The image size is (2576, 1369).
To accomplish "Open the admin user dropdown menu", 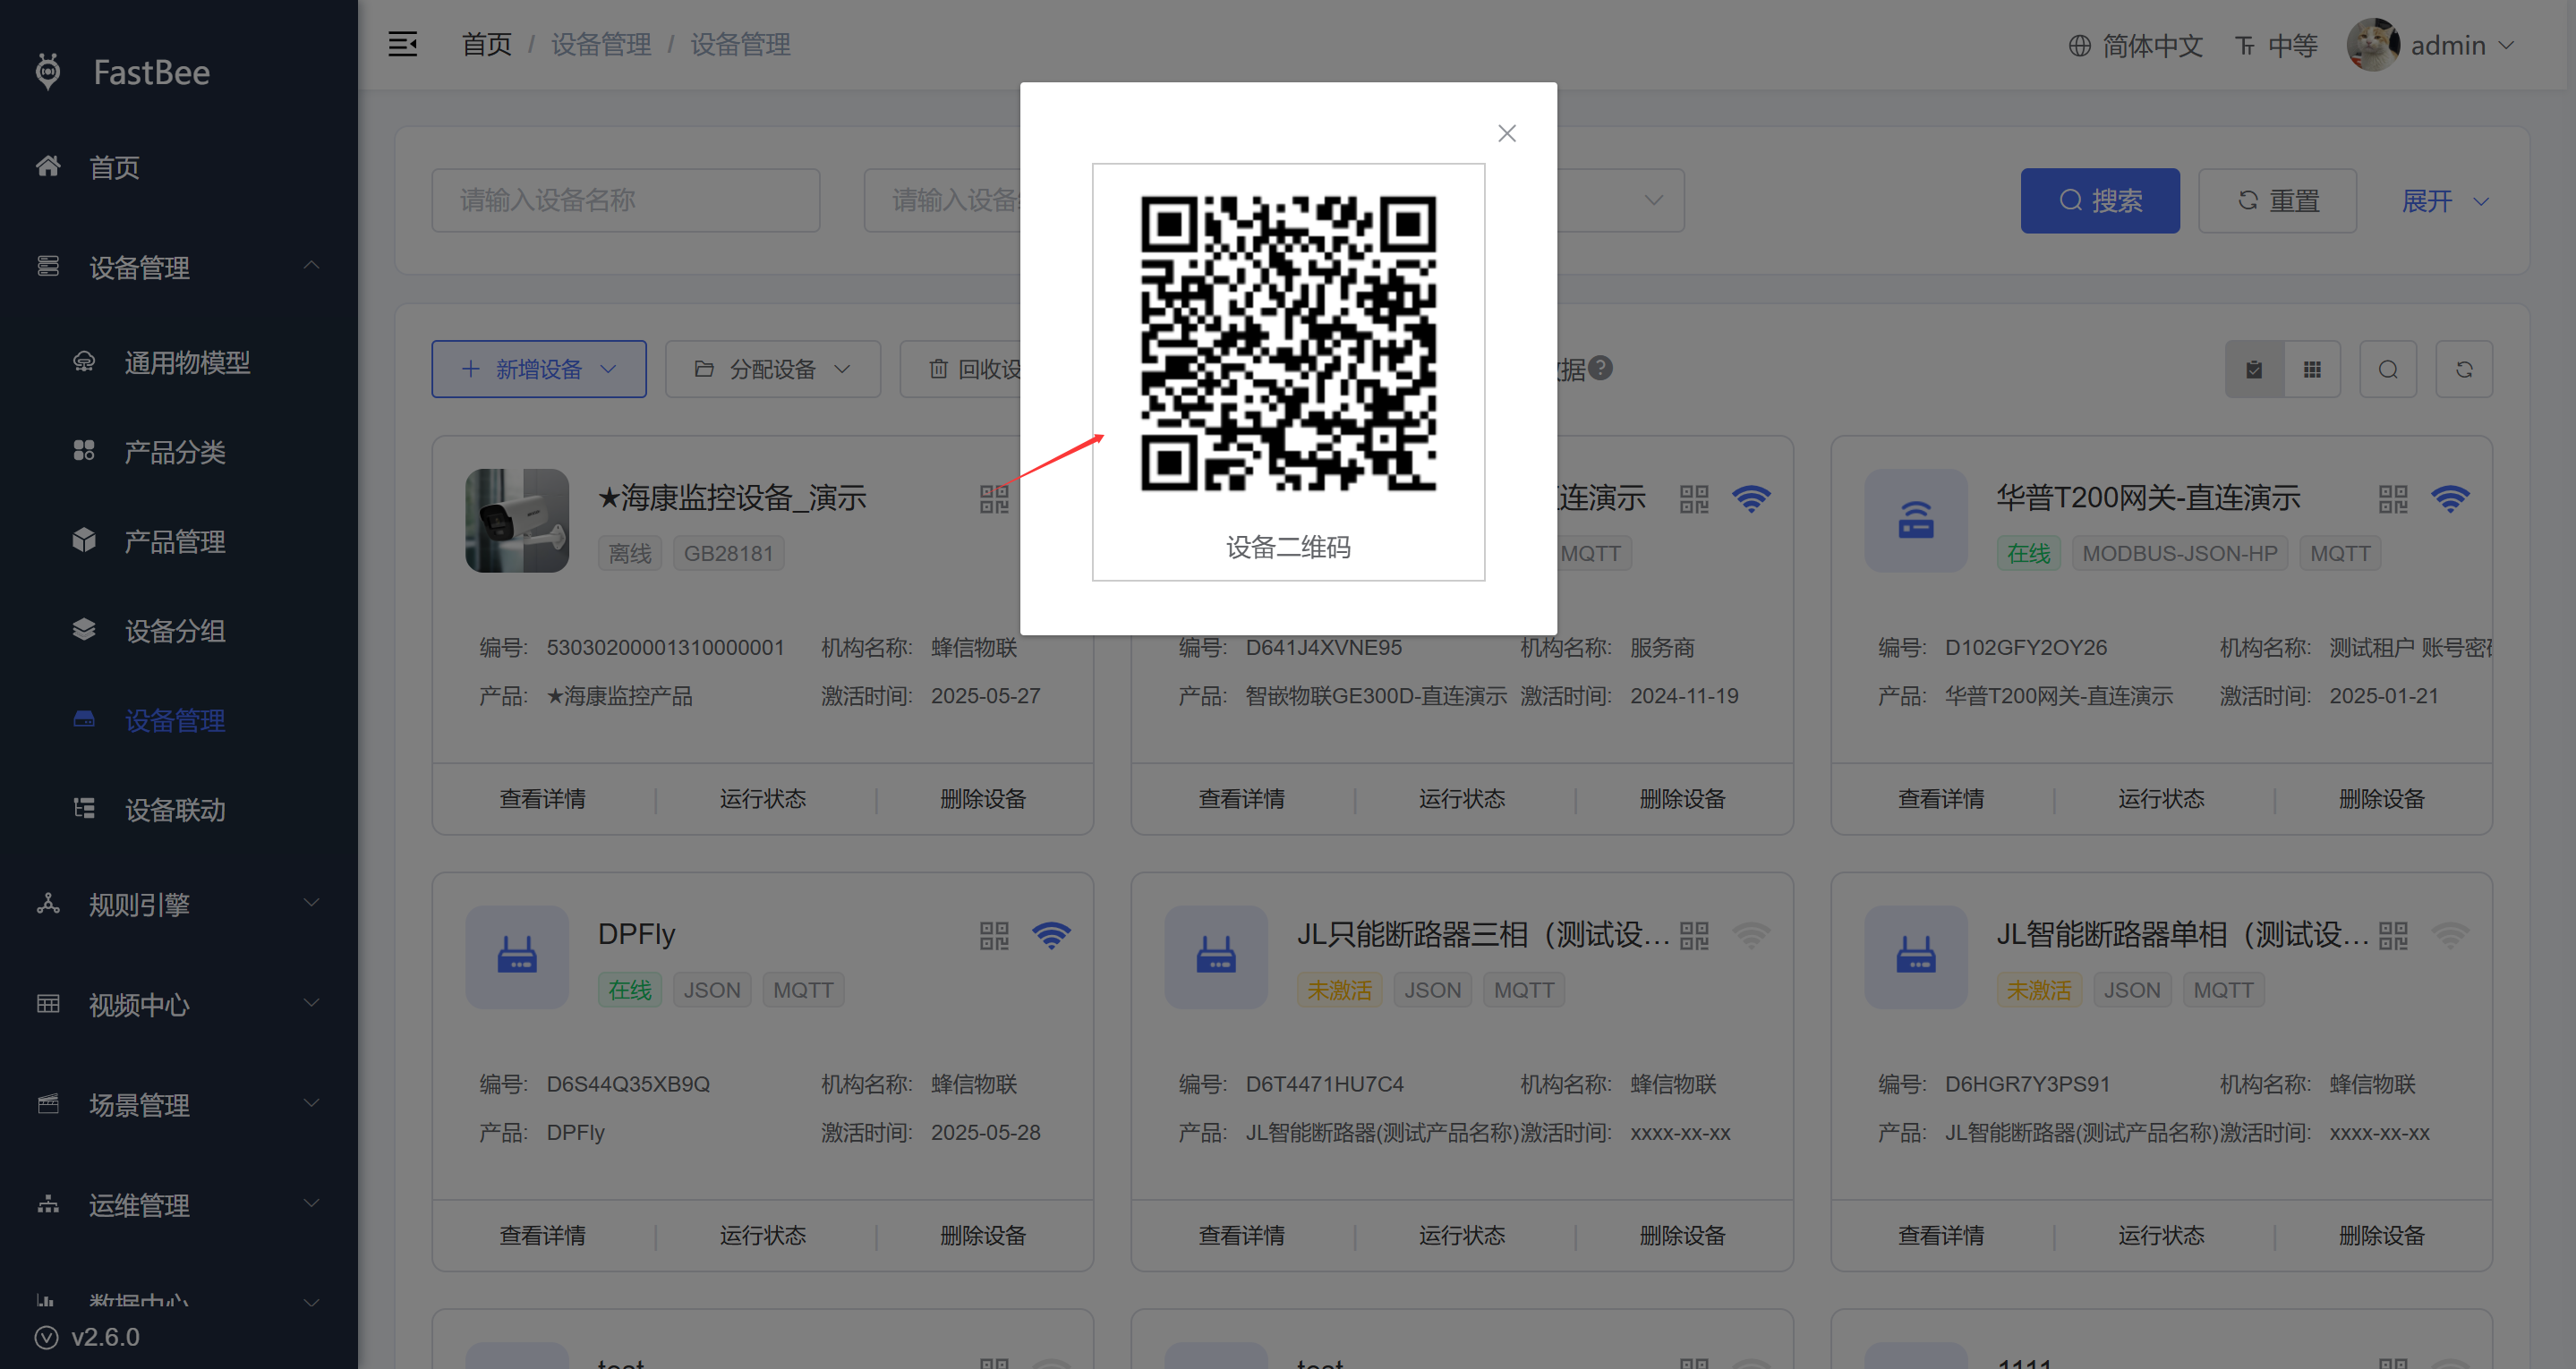I will pyautogui.click(x=2461, y=46).
